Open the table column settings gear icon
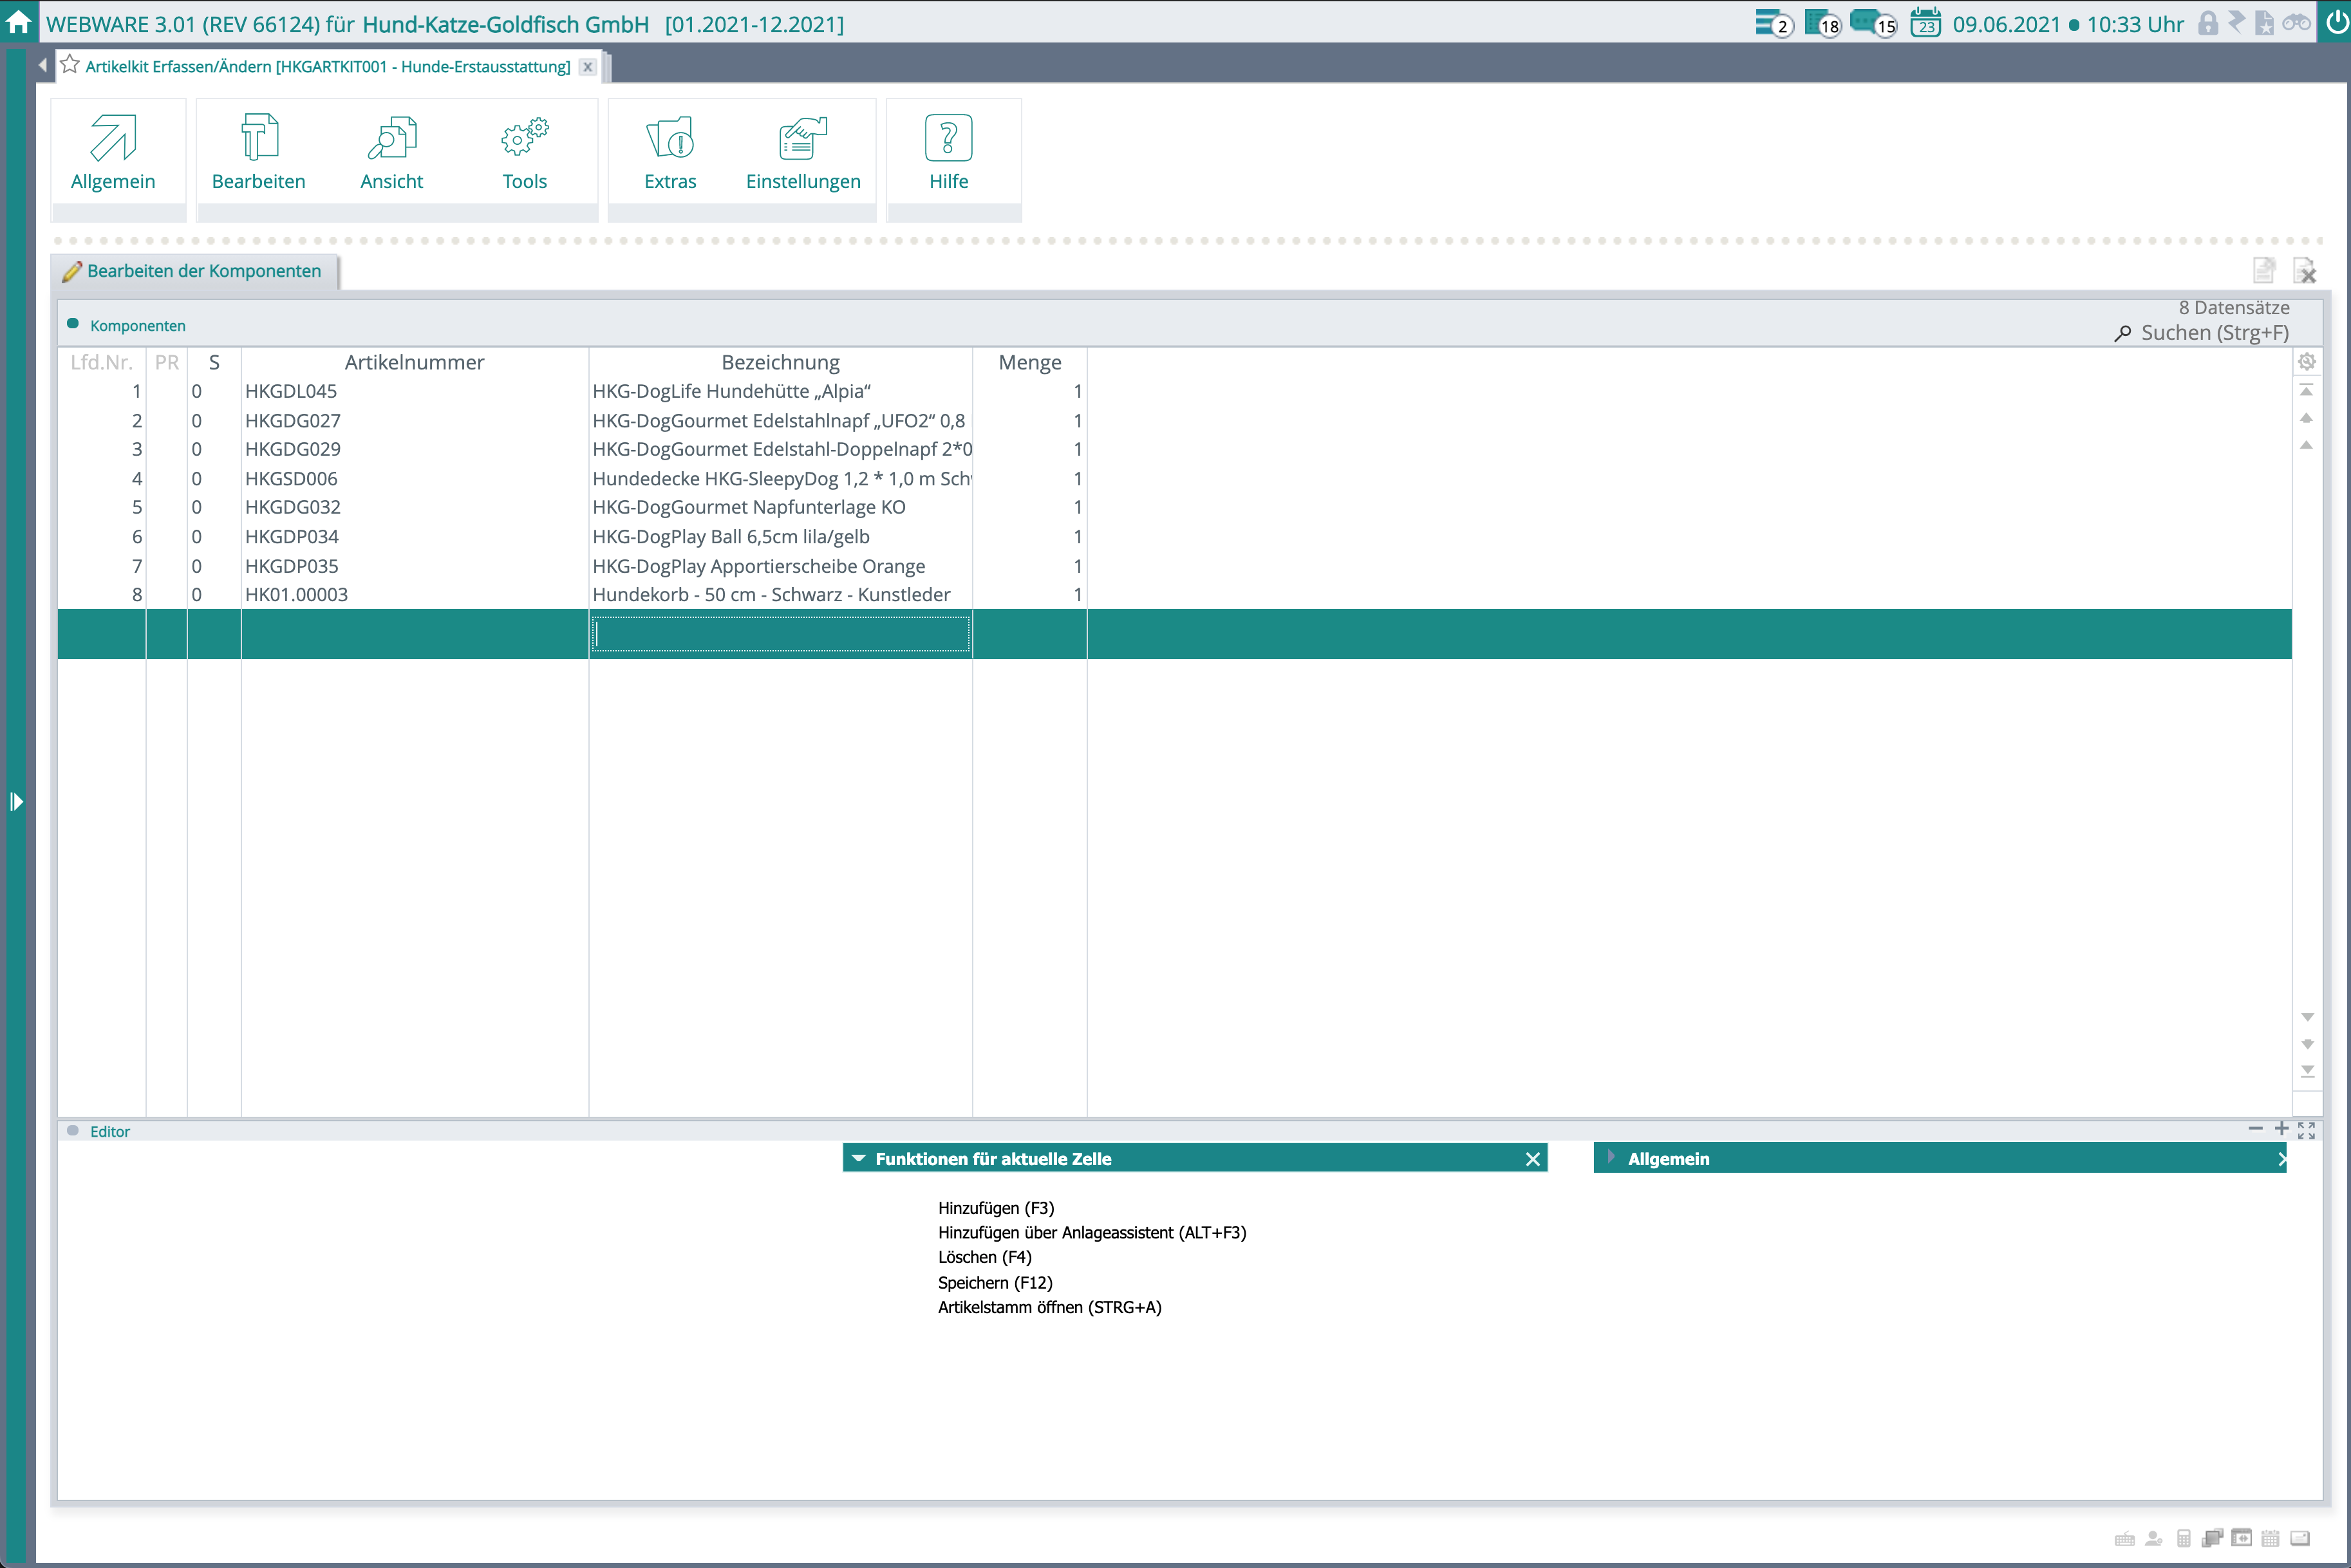Screen dimensions: 2351x1568 tap(2306, 362)
